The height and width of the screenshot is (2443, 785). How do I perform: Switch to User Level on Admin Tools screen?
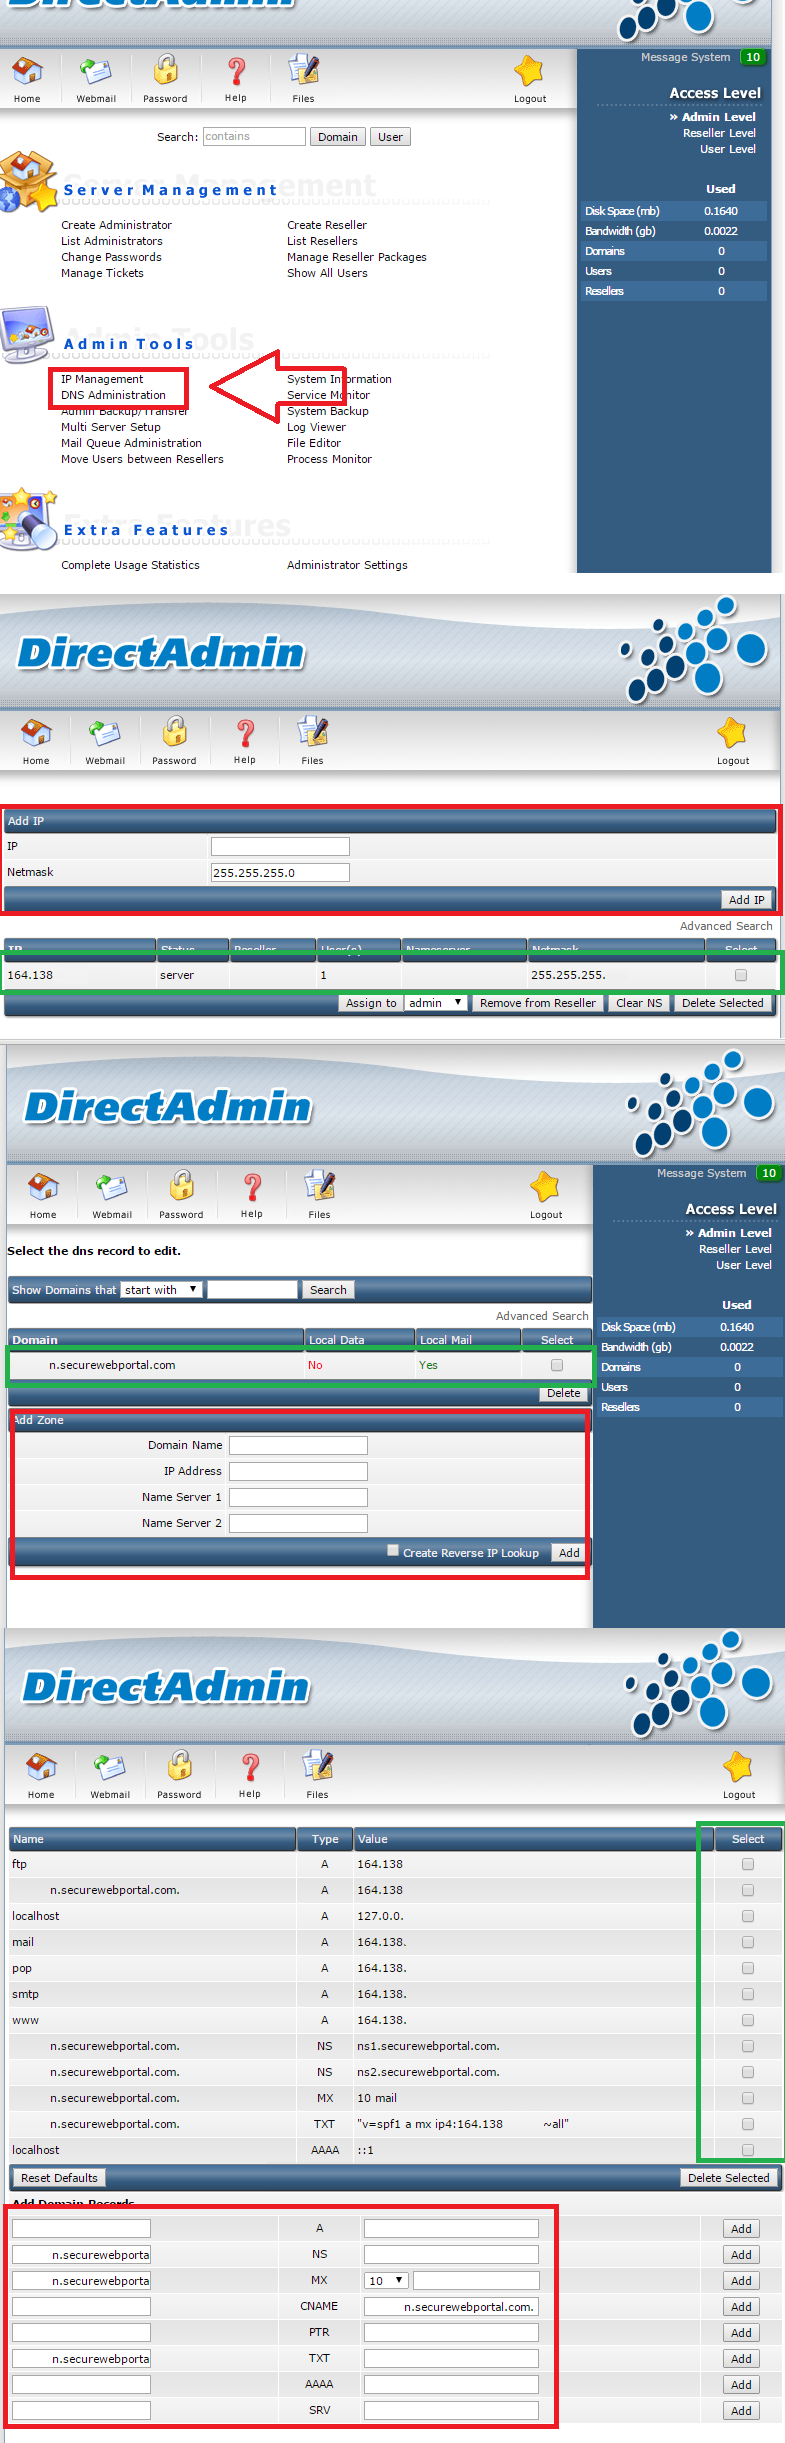tap(727, 149)
